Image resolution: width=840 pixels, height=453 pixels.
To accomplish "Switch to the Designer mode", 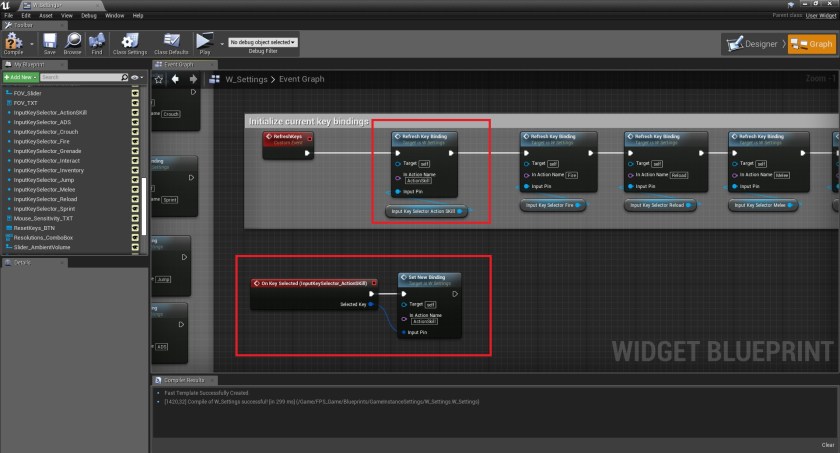I will 753,44.
